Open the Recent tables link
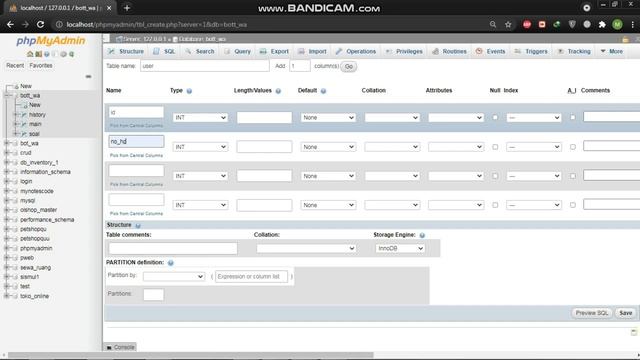Image resolution: width=640 pixels, height=360 pixels. (15, 65)
